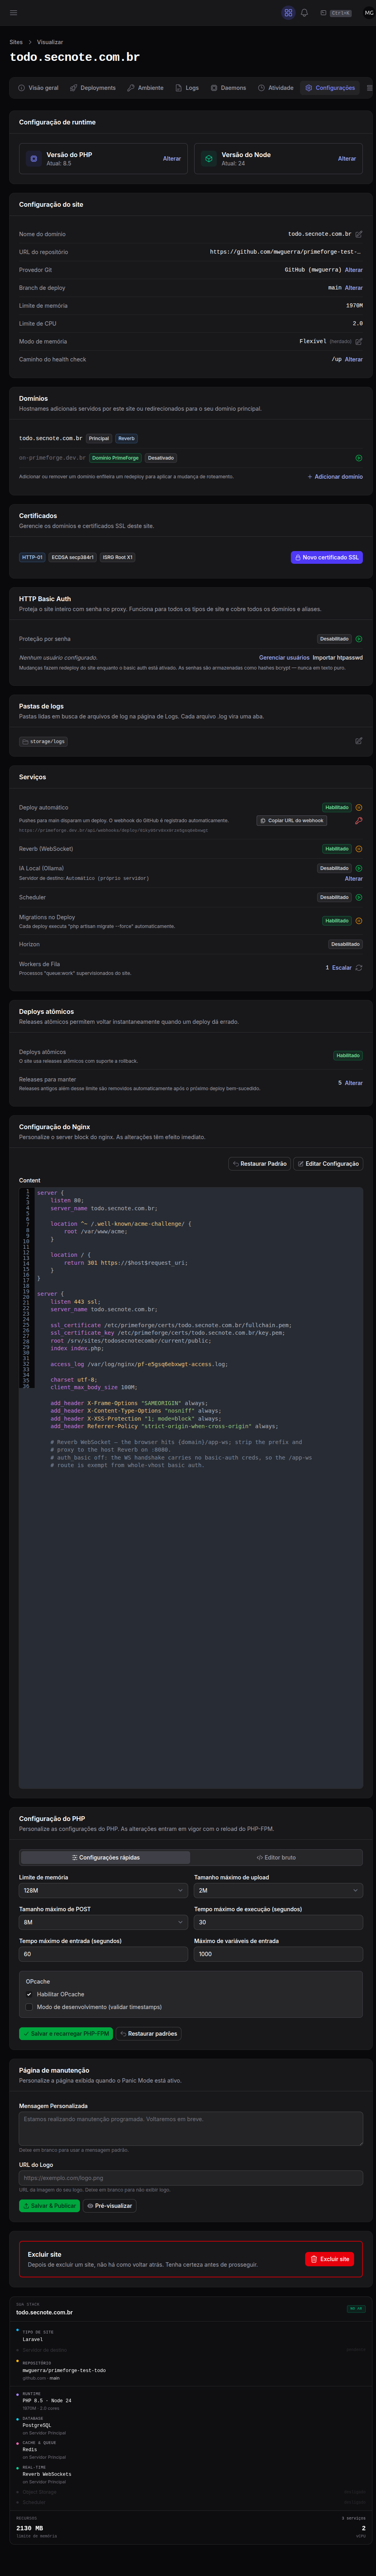This screenshot has height=2576, width=376.
Task: Click the webhook key regenerate icon
Action: click(x=359, y=821)
